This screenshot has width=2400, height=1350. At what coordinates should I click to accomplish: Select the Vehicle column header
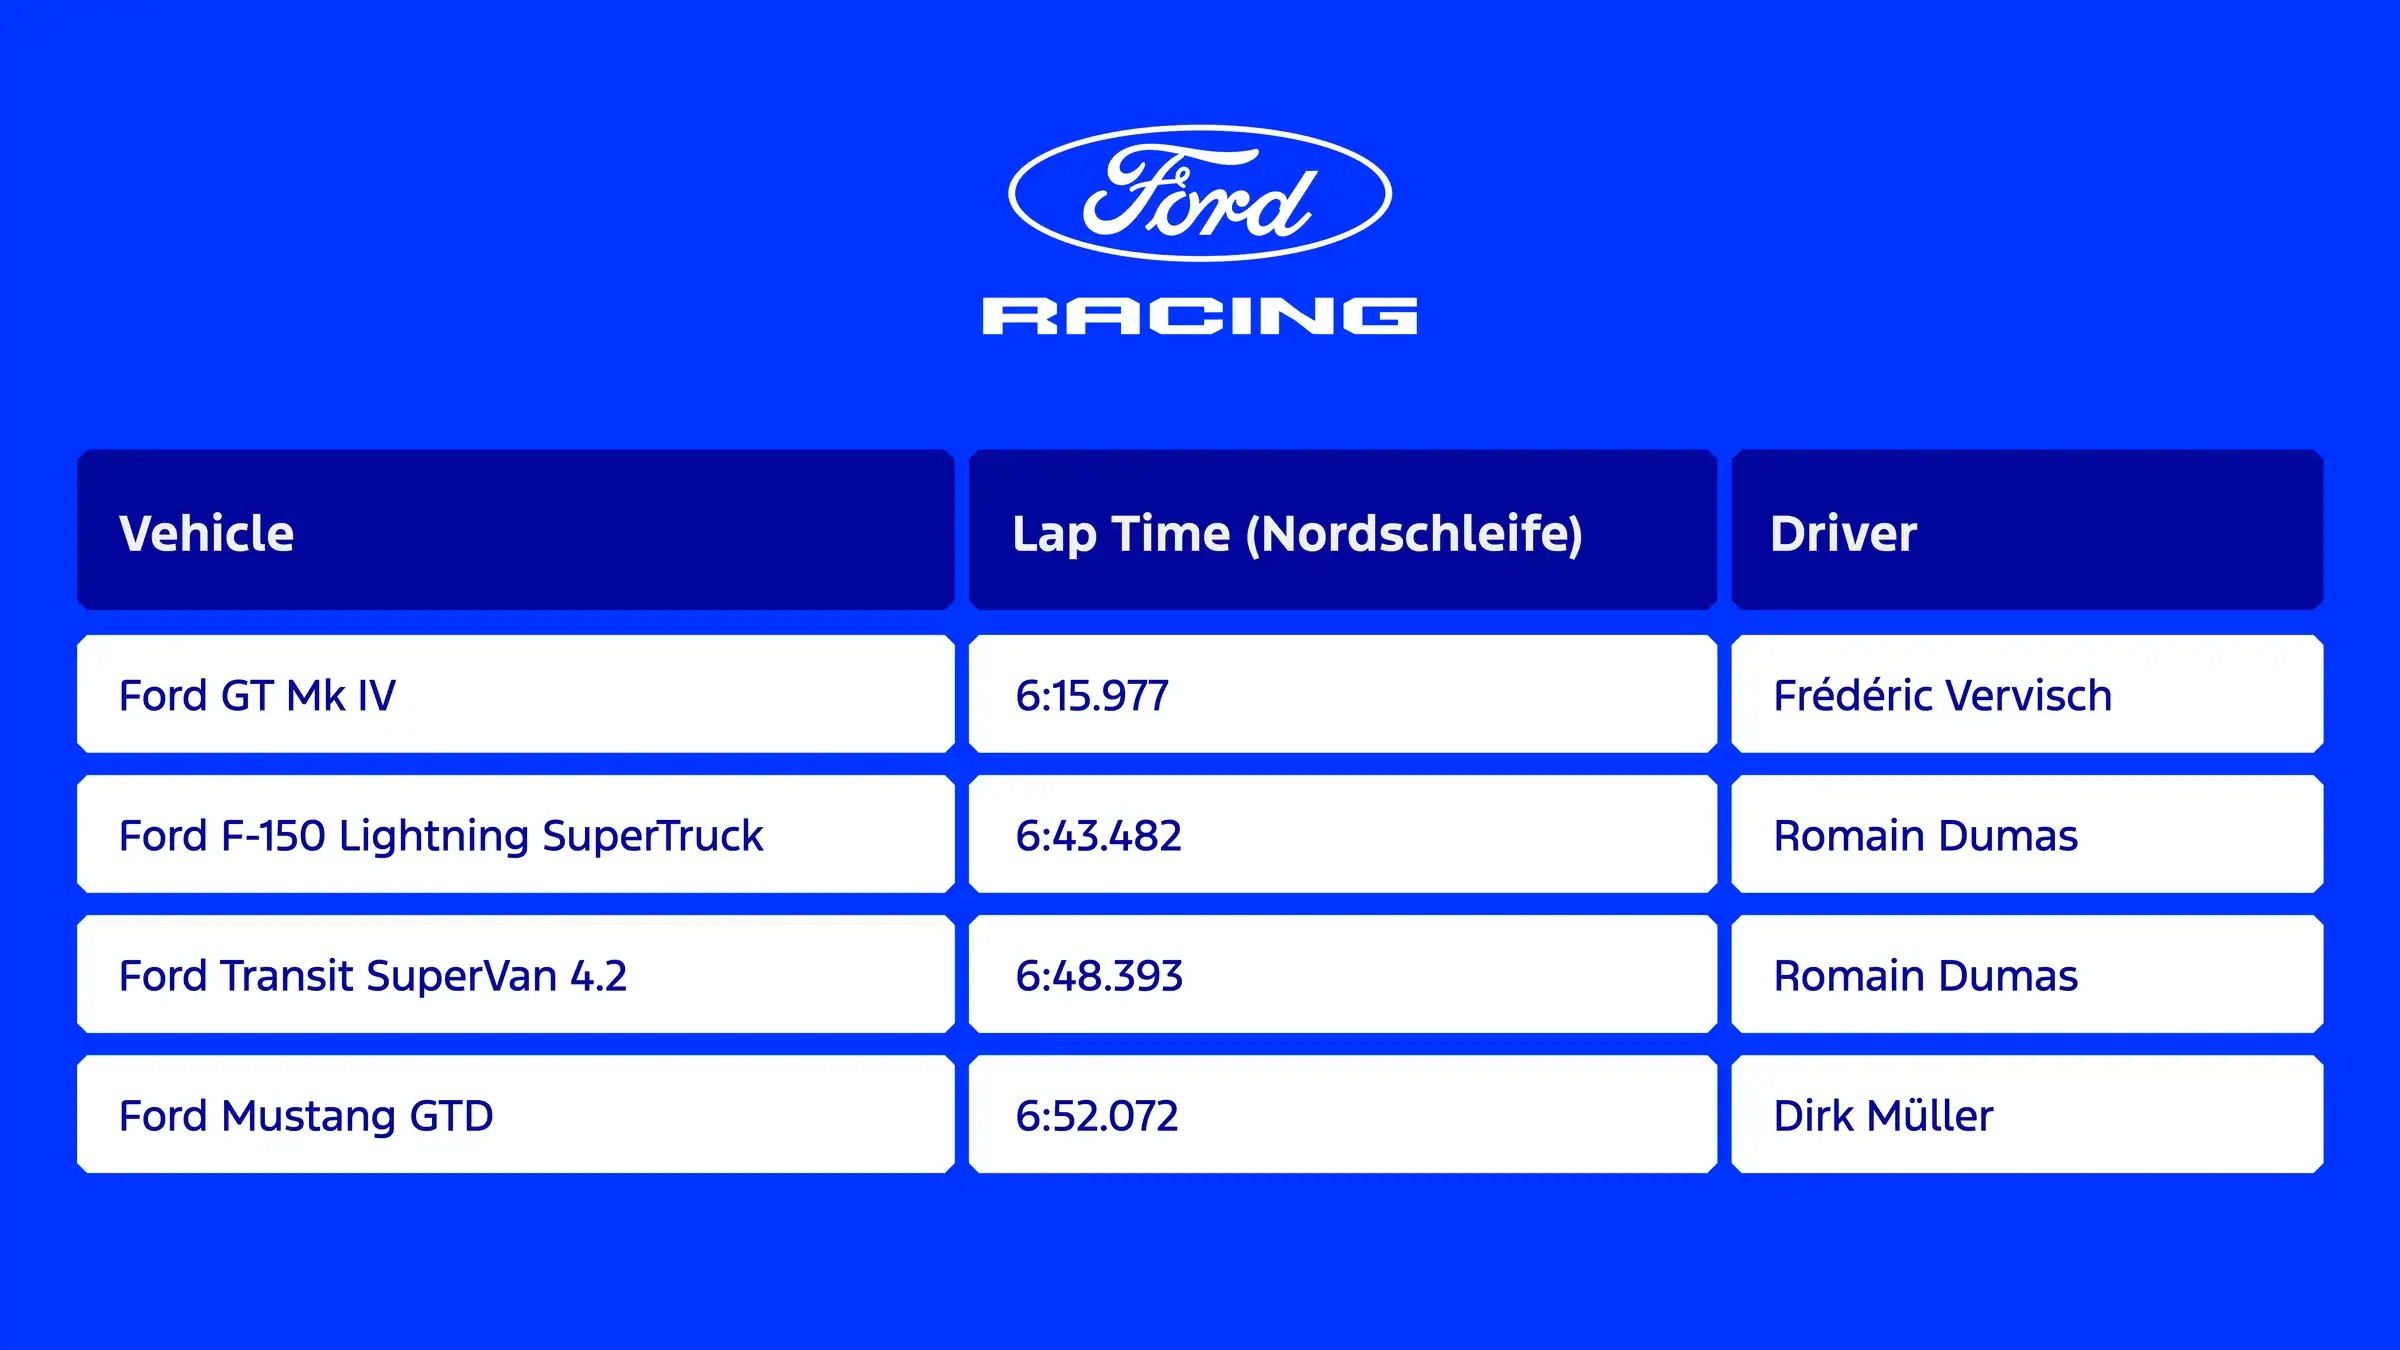[206, 533]
